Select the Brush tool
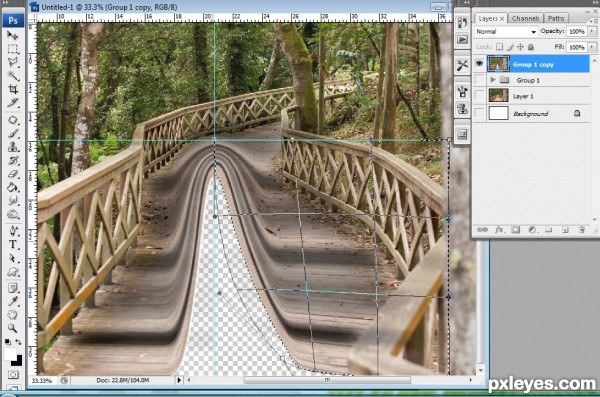 (x=13, y=133)
